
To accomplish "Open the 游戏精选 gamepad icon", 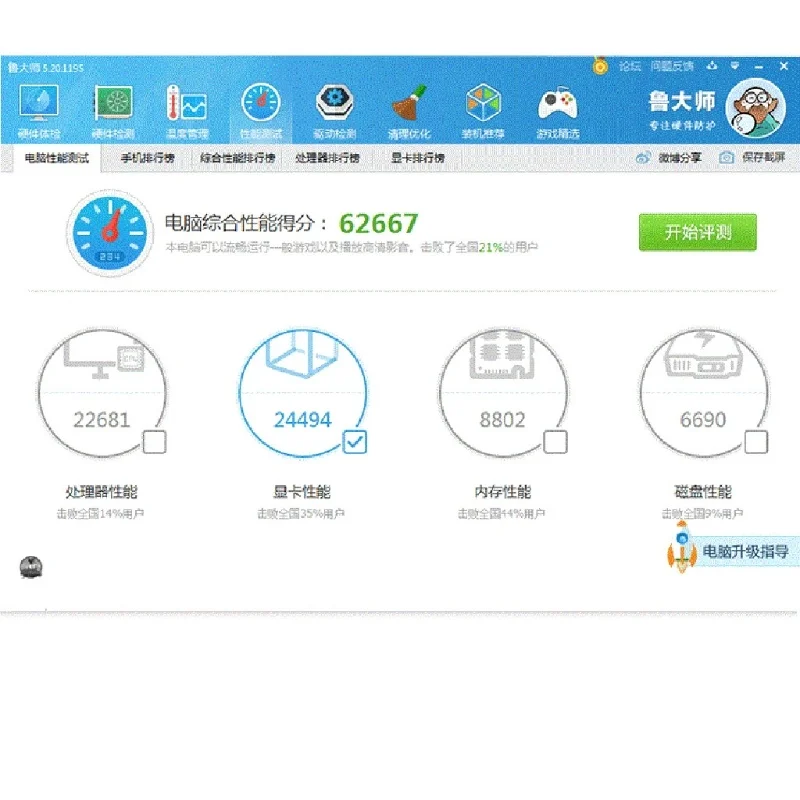I will tap(558, 111).
